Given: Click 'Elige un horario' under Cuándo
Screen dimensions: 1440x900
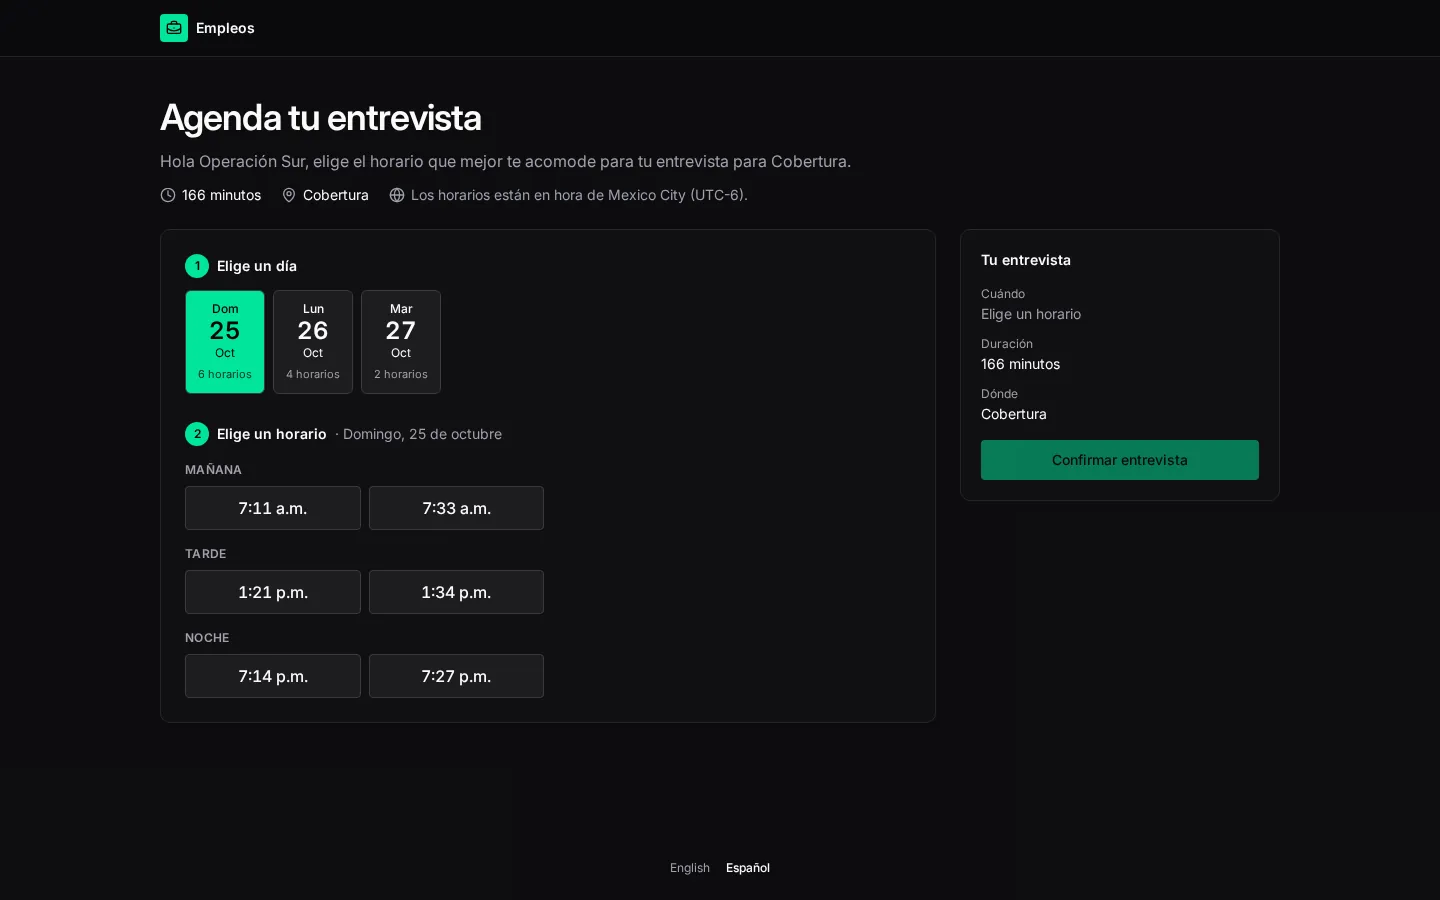Looking at the screenshot, I should click(x=1031, y=314).
